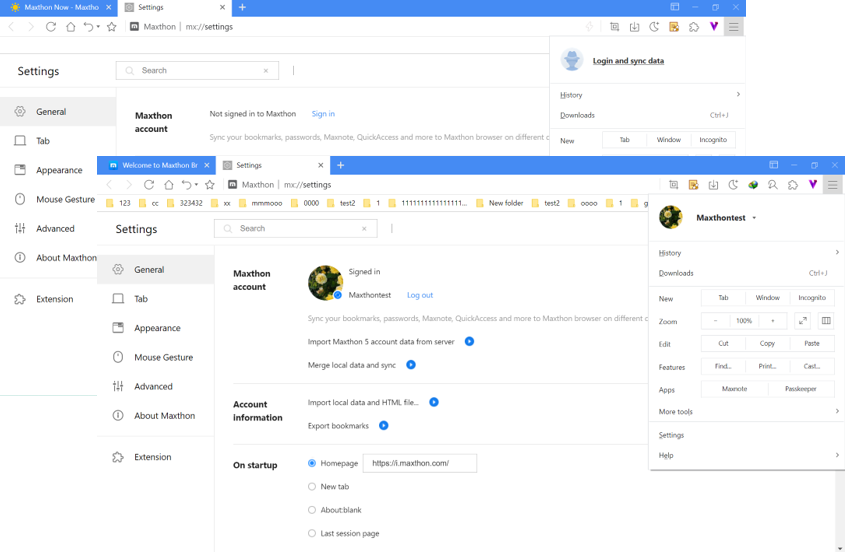Open Maxnote toolbar icon in back window
Screen dimensions: 850x556
(674, 27)
